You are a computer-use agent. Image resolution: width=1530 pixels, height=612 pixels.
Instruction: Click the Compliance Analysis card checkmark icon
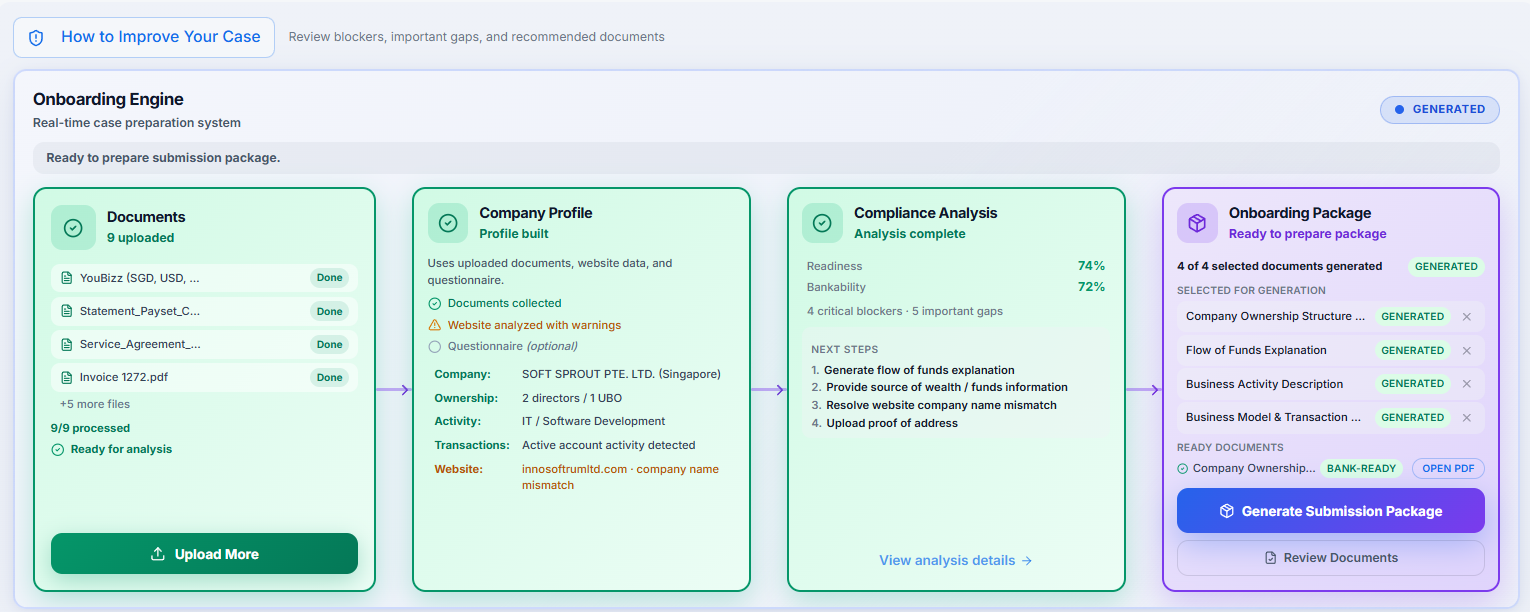coord(822,223)
